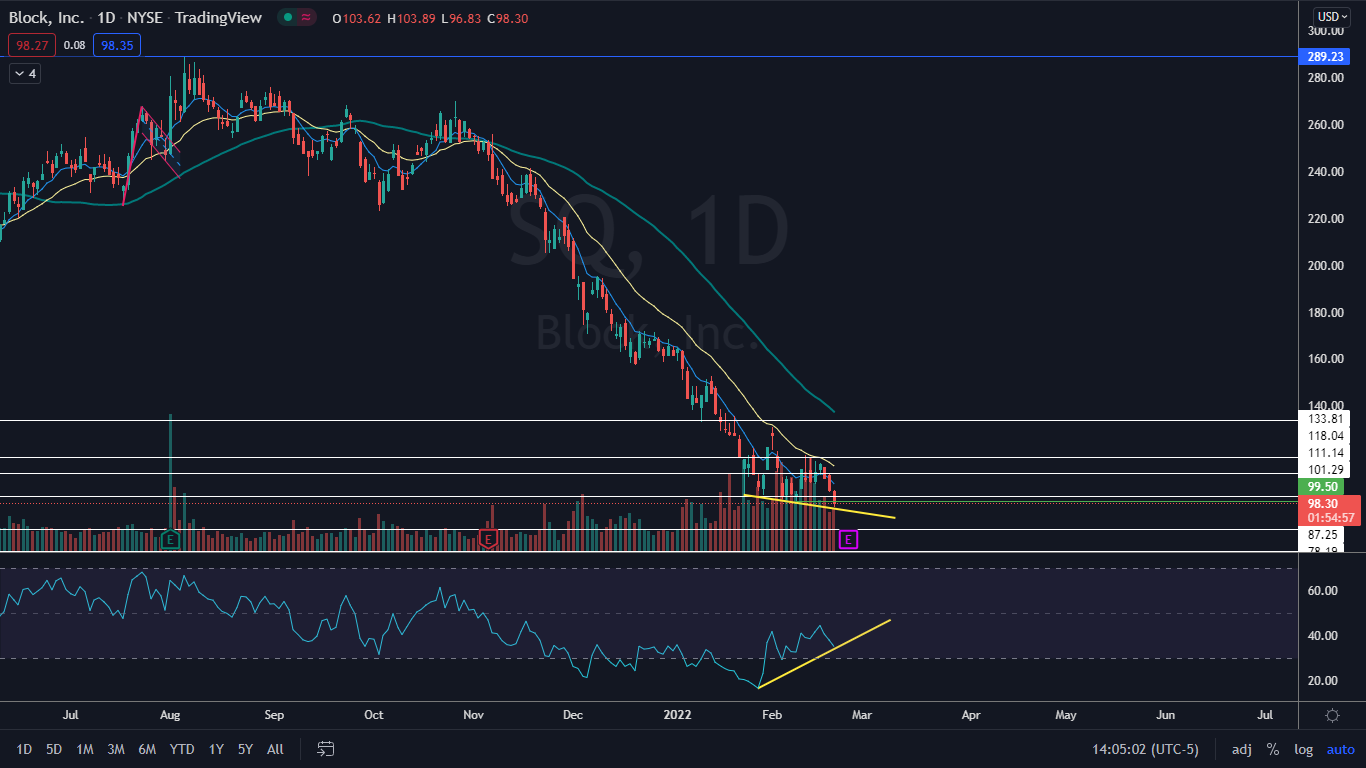The width and height of the screenshot is (1366, 768).
Task: Select the 1D time range
Action: tap(24, 749)
